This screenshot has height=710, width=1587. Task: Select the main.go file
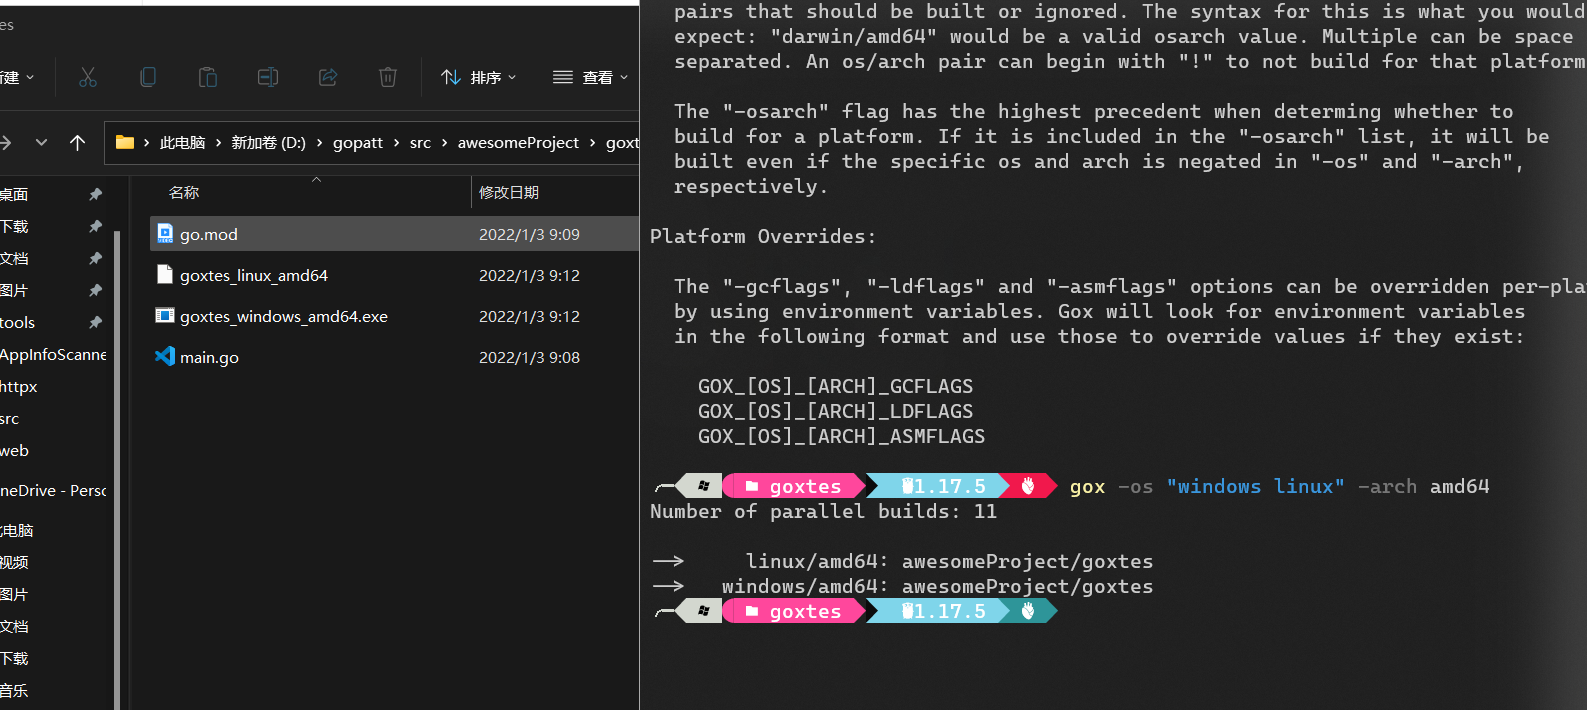394,357
